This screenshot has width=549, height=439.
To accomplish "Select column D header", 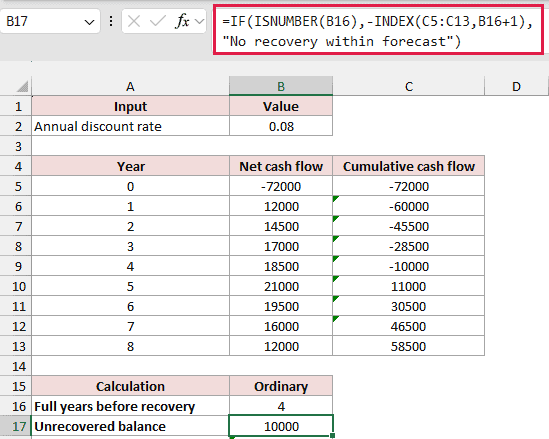I will pyautogui.click(x=516, y=86).
